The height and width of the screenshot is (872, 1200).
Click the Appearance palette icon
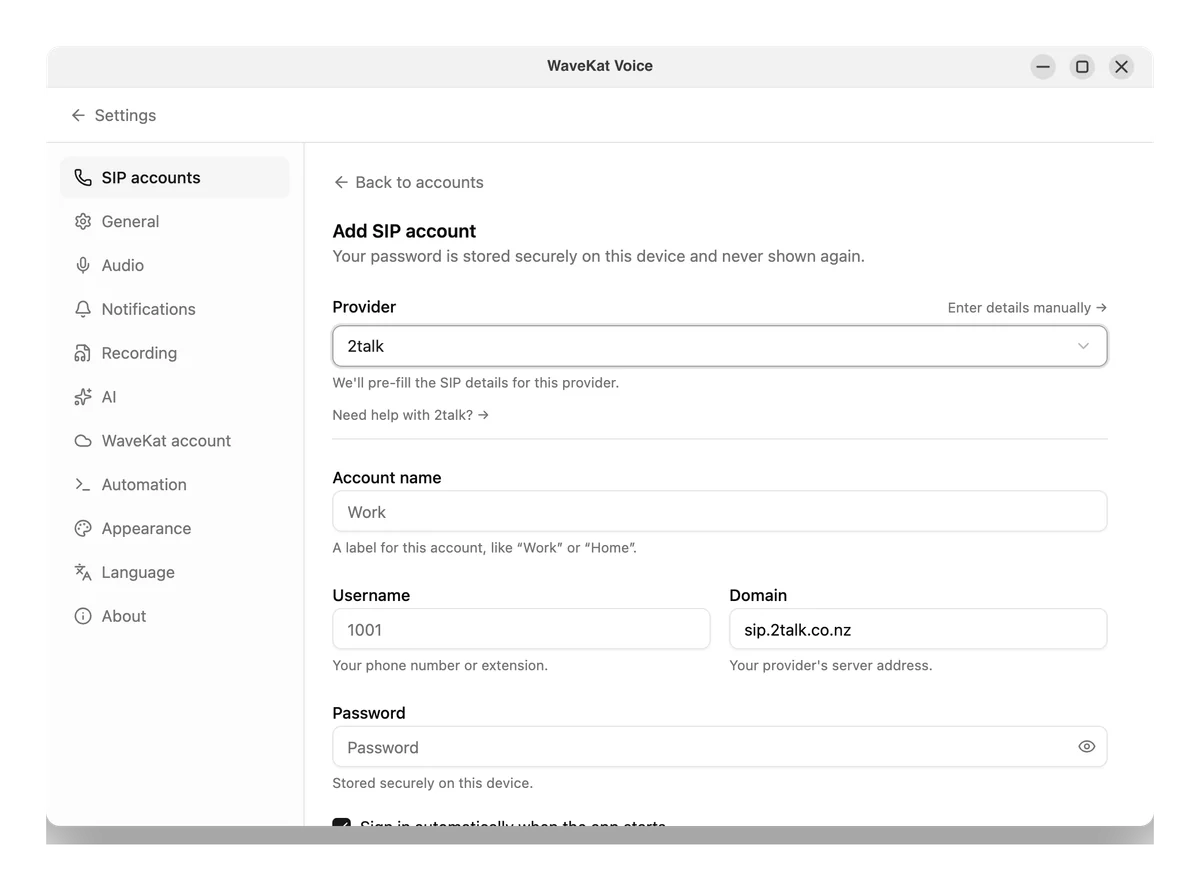click(x=83, y=529)
